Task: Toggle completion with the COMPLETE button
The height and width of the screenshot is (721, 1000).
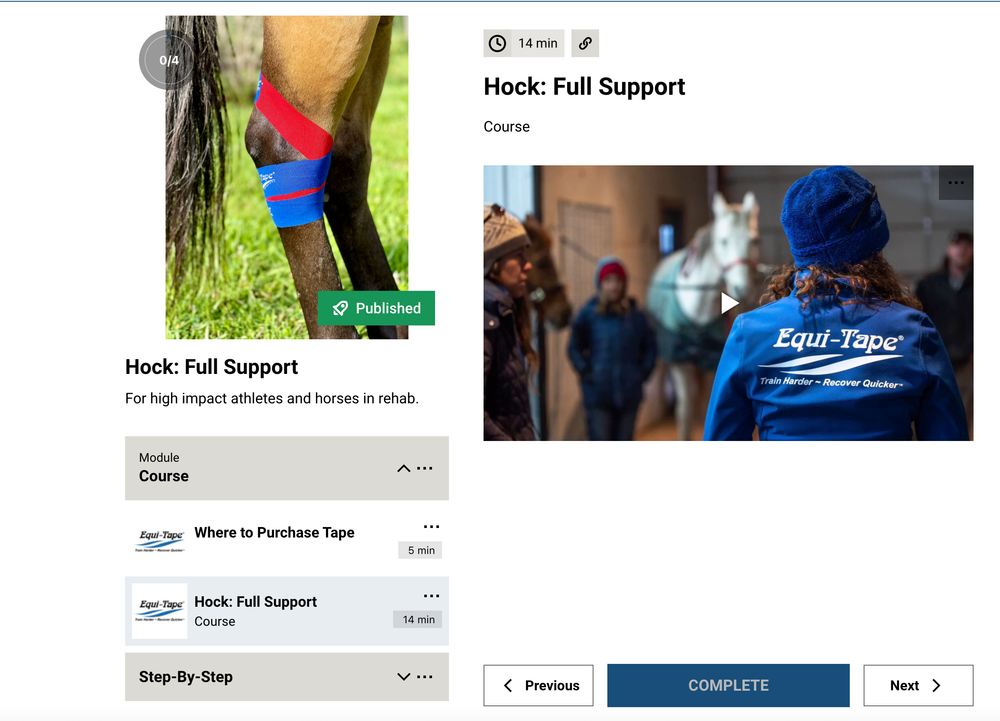Action: click(x=728, y=685)
